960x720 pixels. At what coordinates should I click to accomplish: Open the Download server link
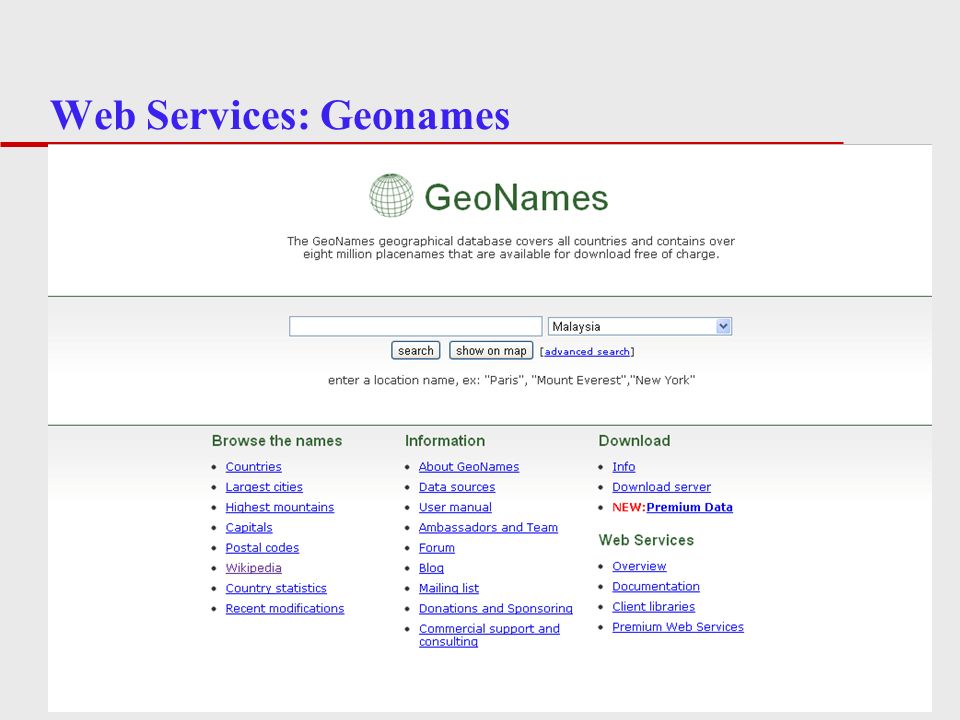click(x=661, y=487)
